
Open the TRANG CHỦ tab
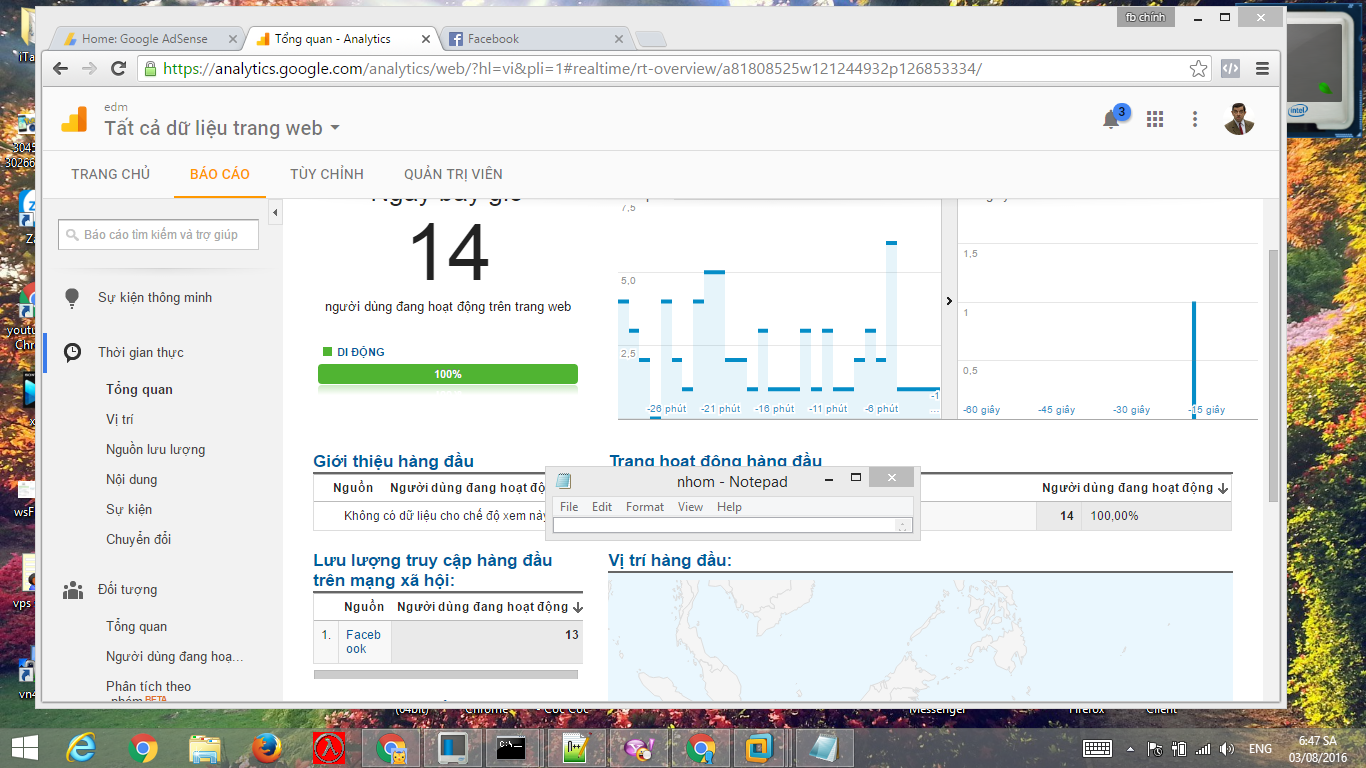tap(110, 174)
